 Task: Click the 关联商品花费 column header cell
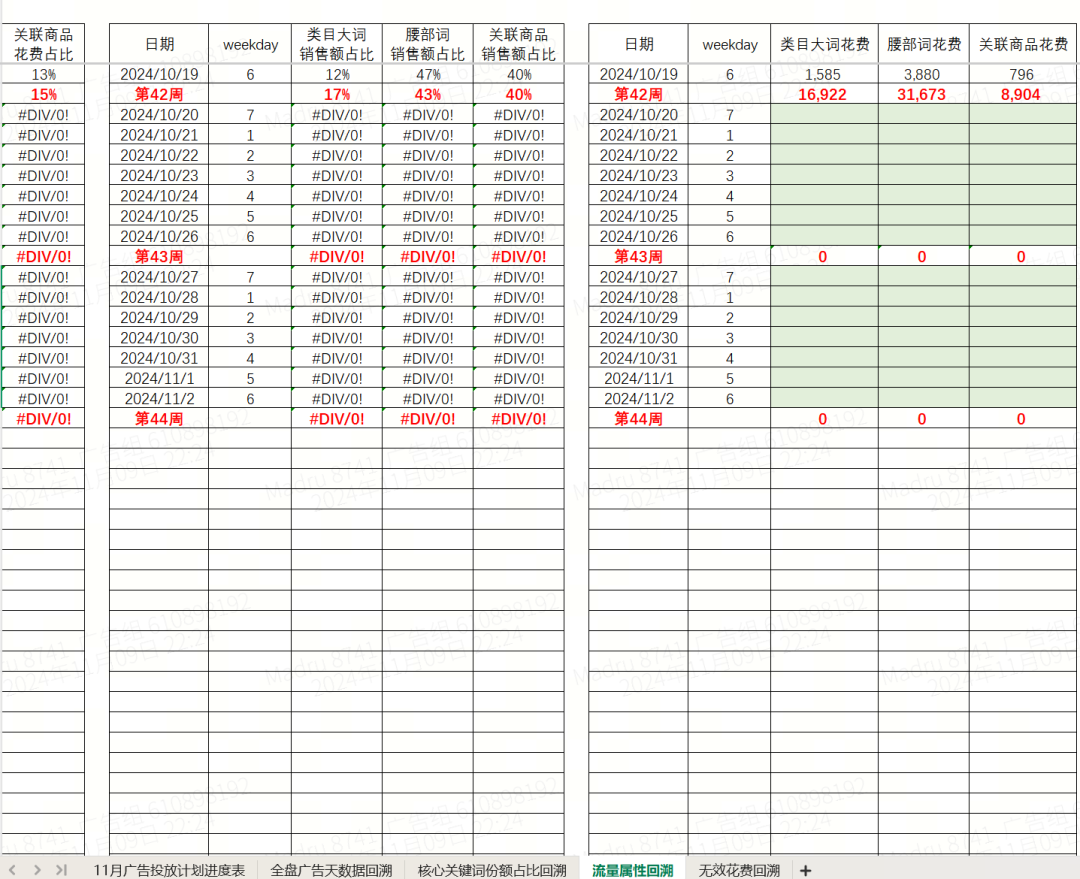coord(1022,44)
